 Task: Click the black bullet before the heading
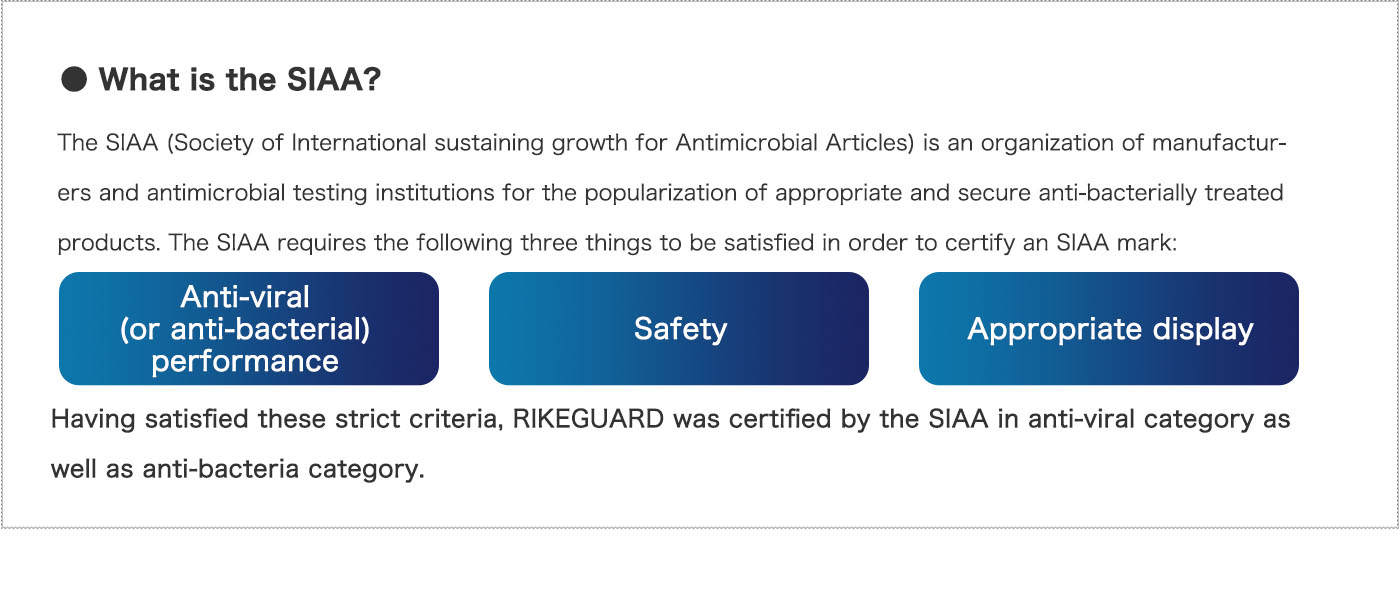tap(74, 80)
